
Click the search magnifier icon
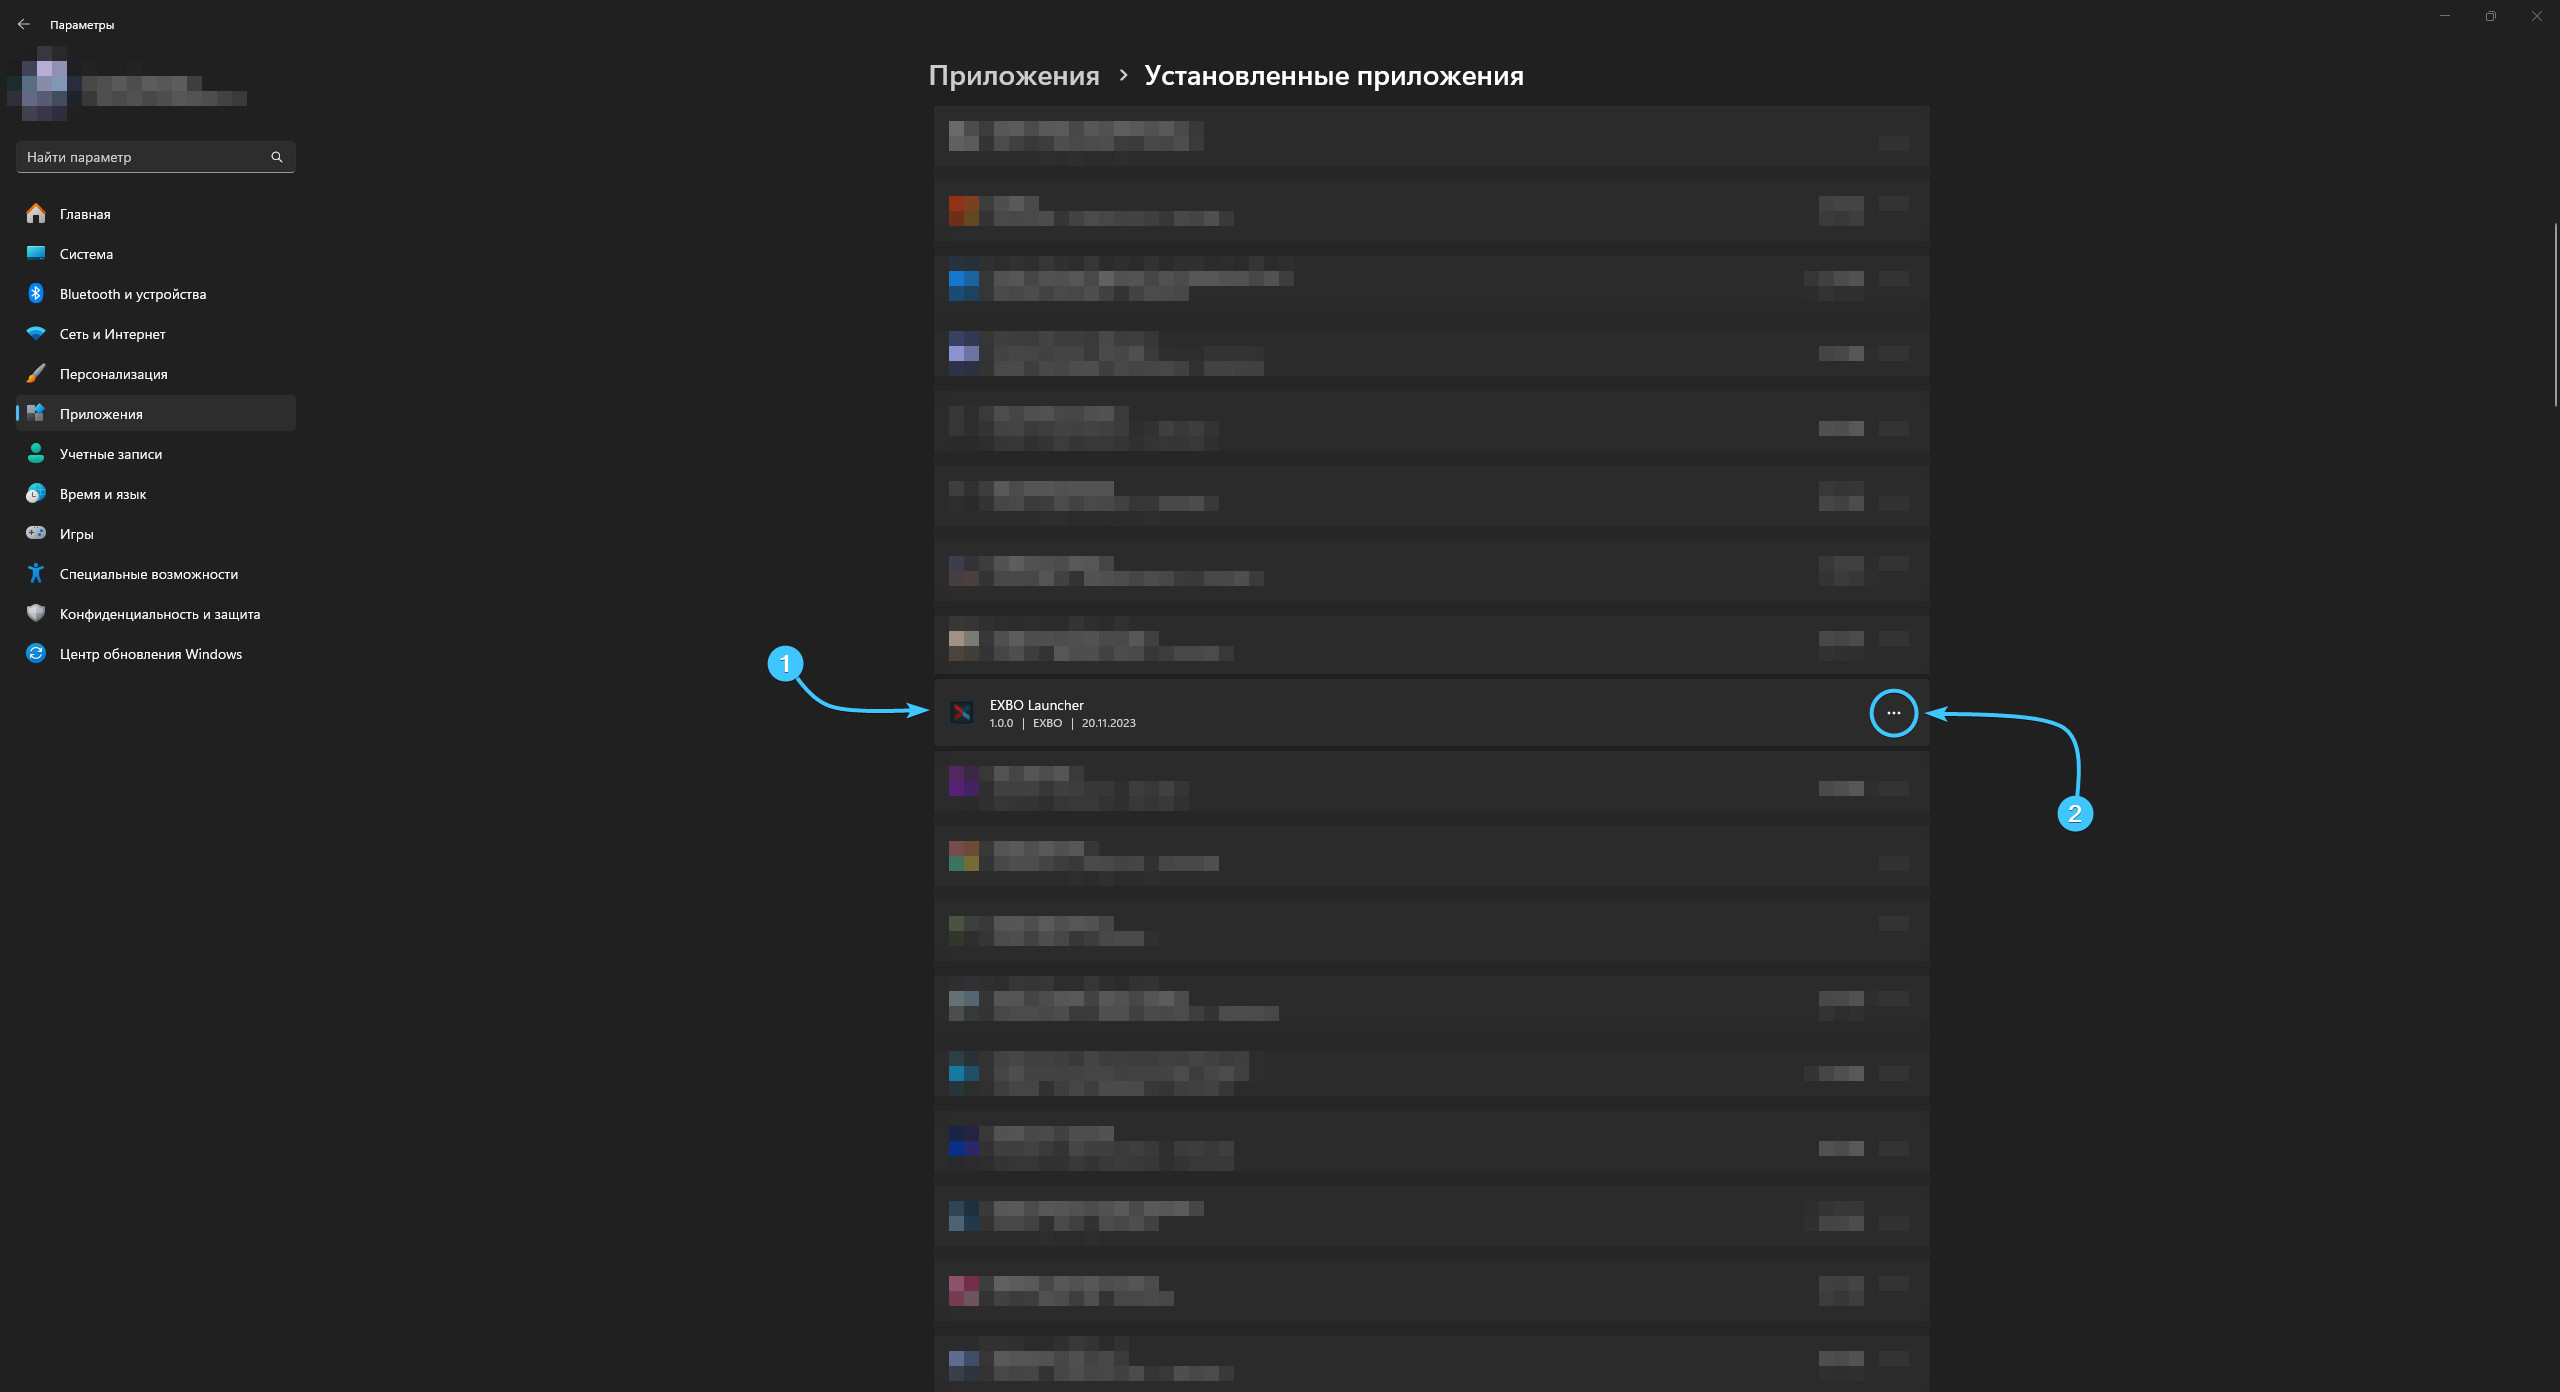pyautogui.click(x=277, y=157)
